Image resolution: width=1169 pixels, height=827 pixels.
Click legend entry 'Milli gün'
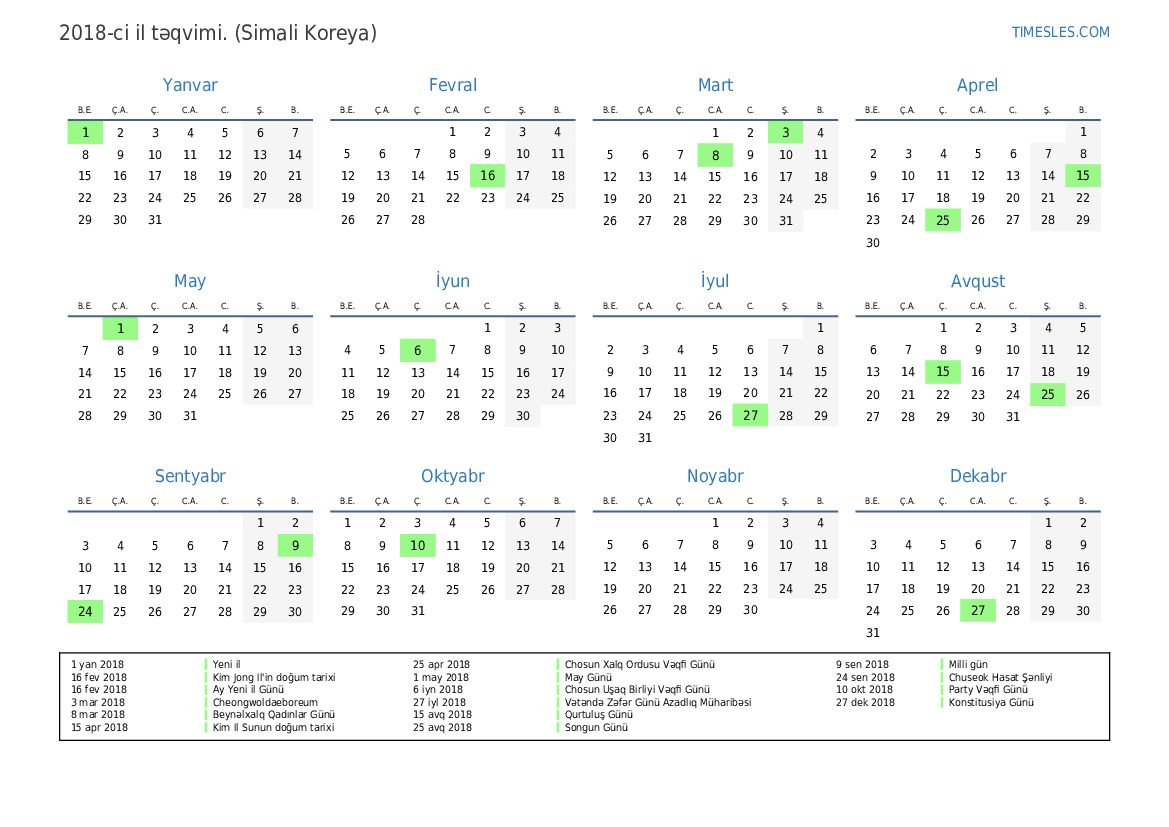(968, 664)
